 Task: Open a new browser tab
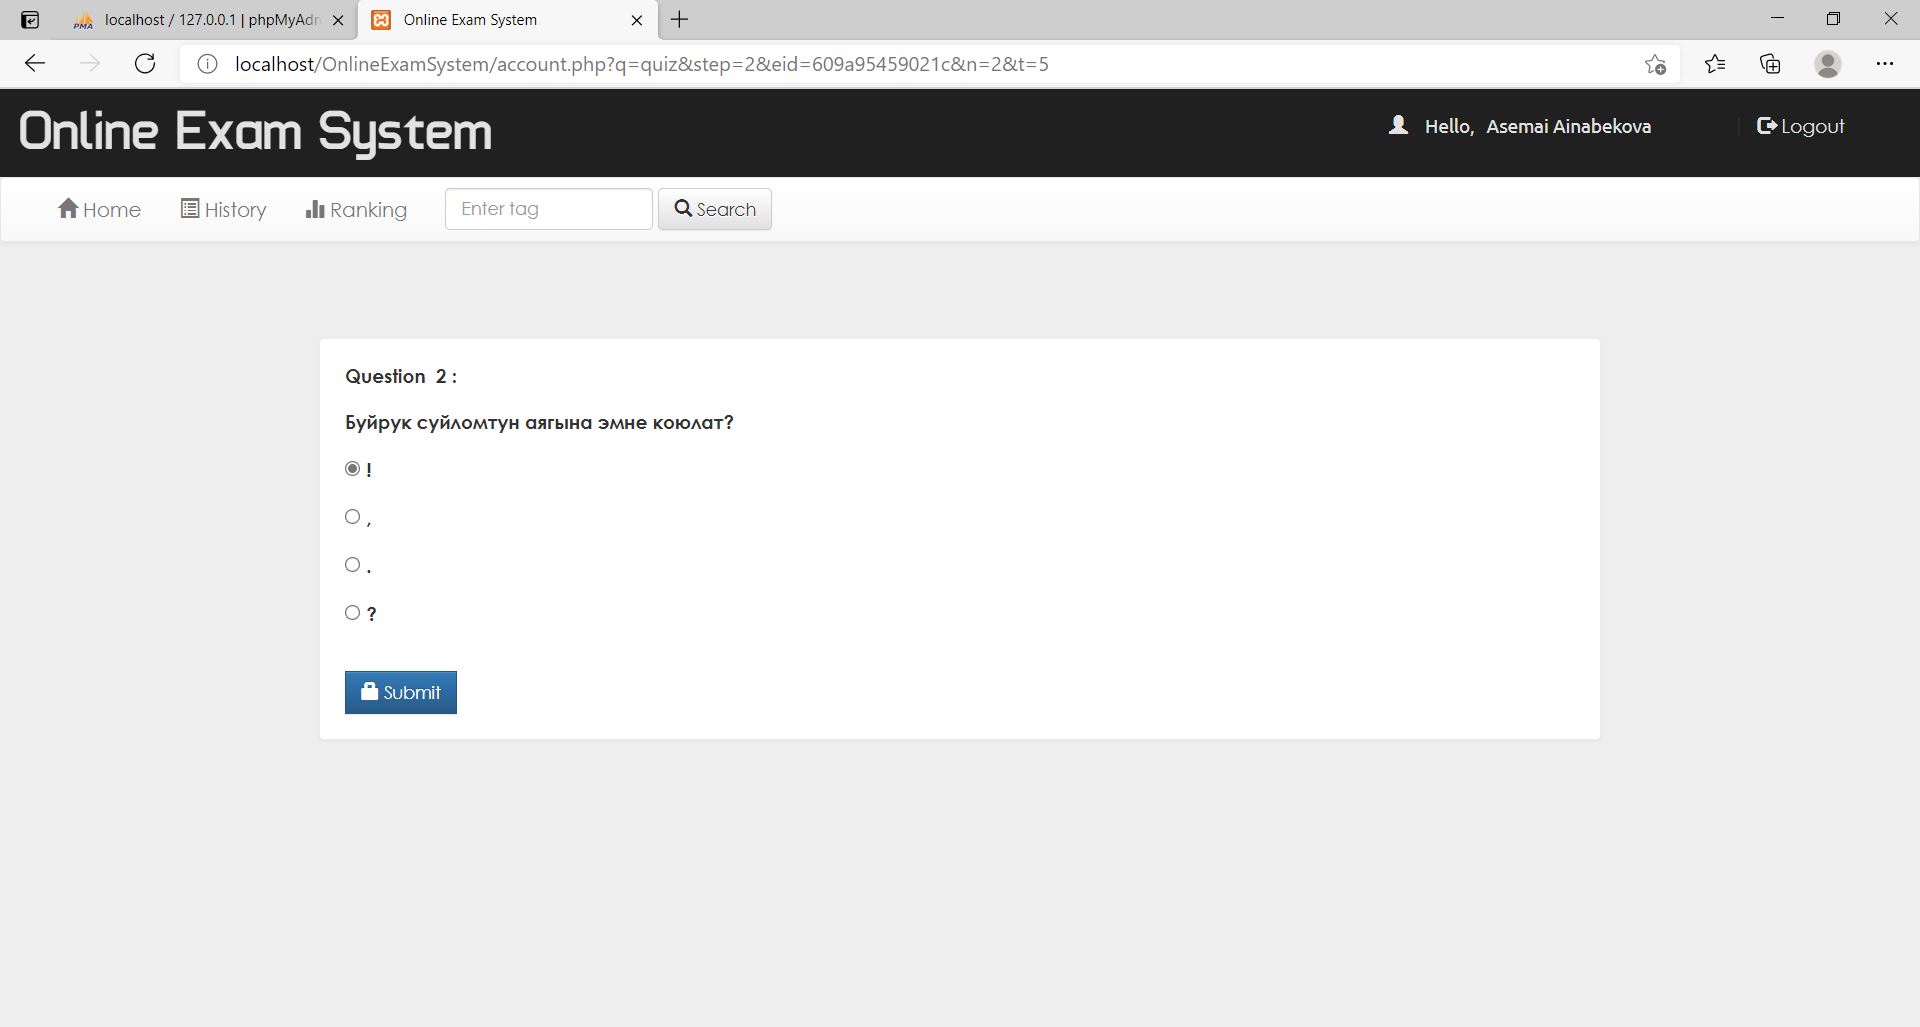coord(680,20)
